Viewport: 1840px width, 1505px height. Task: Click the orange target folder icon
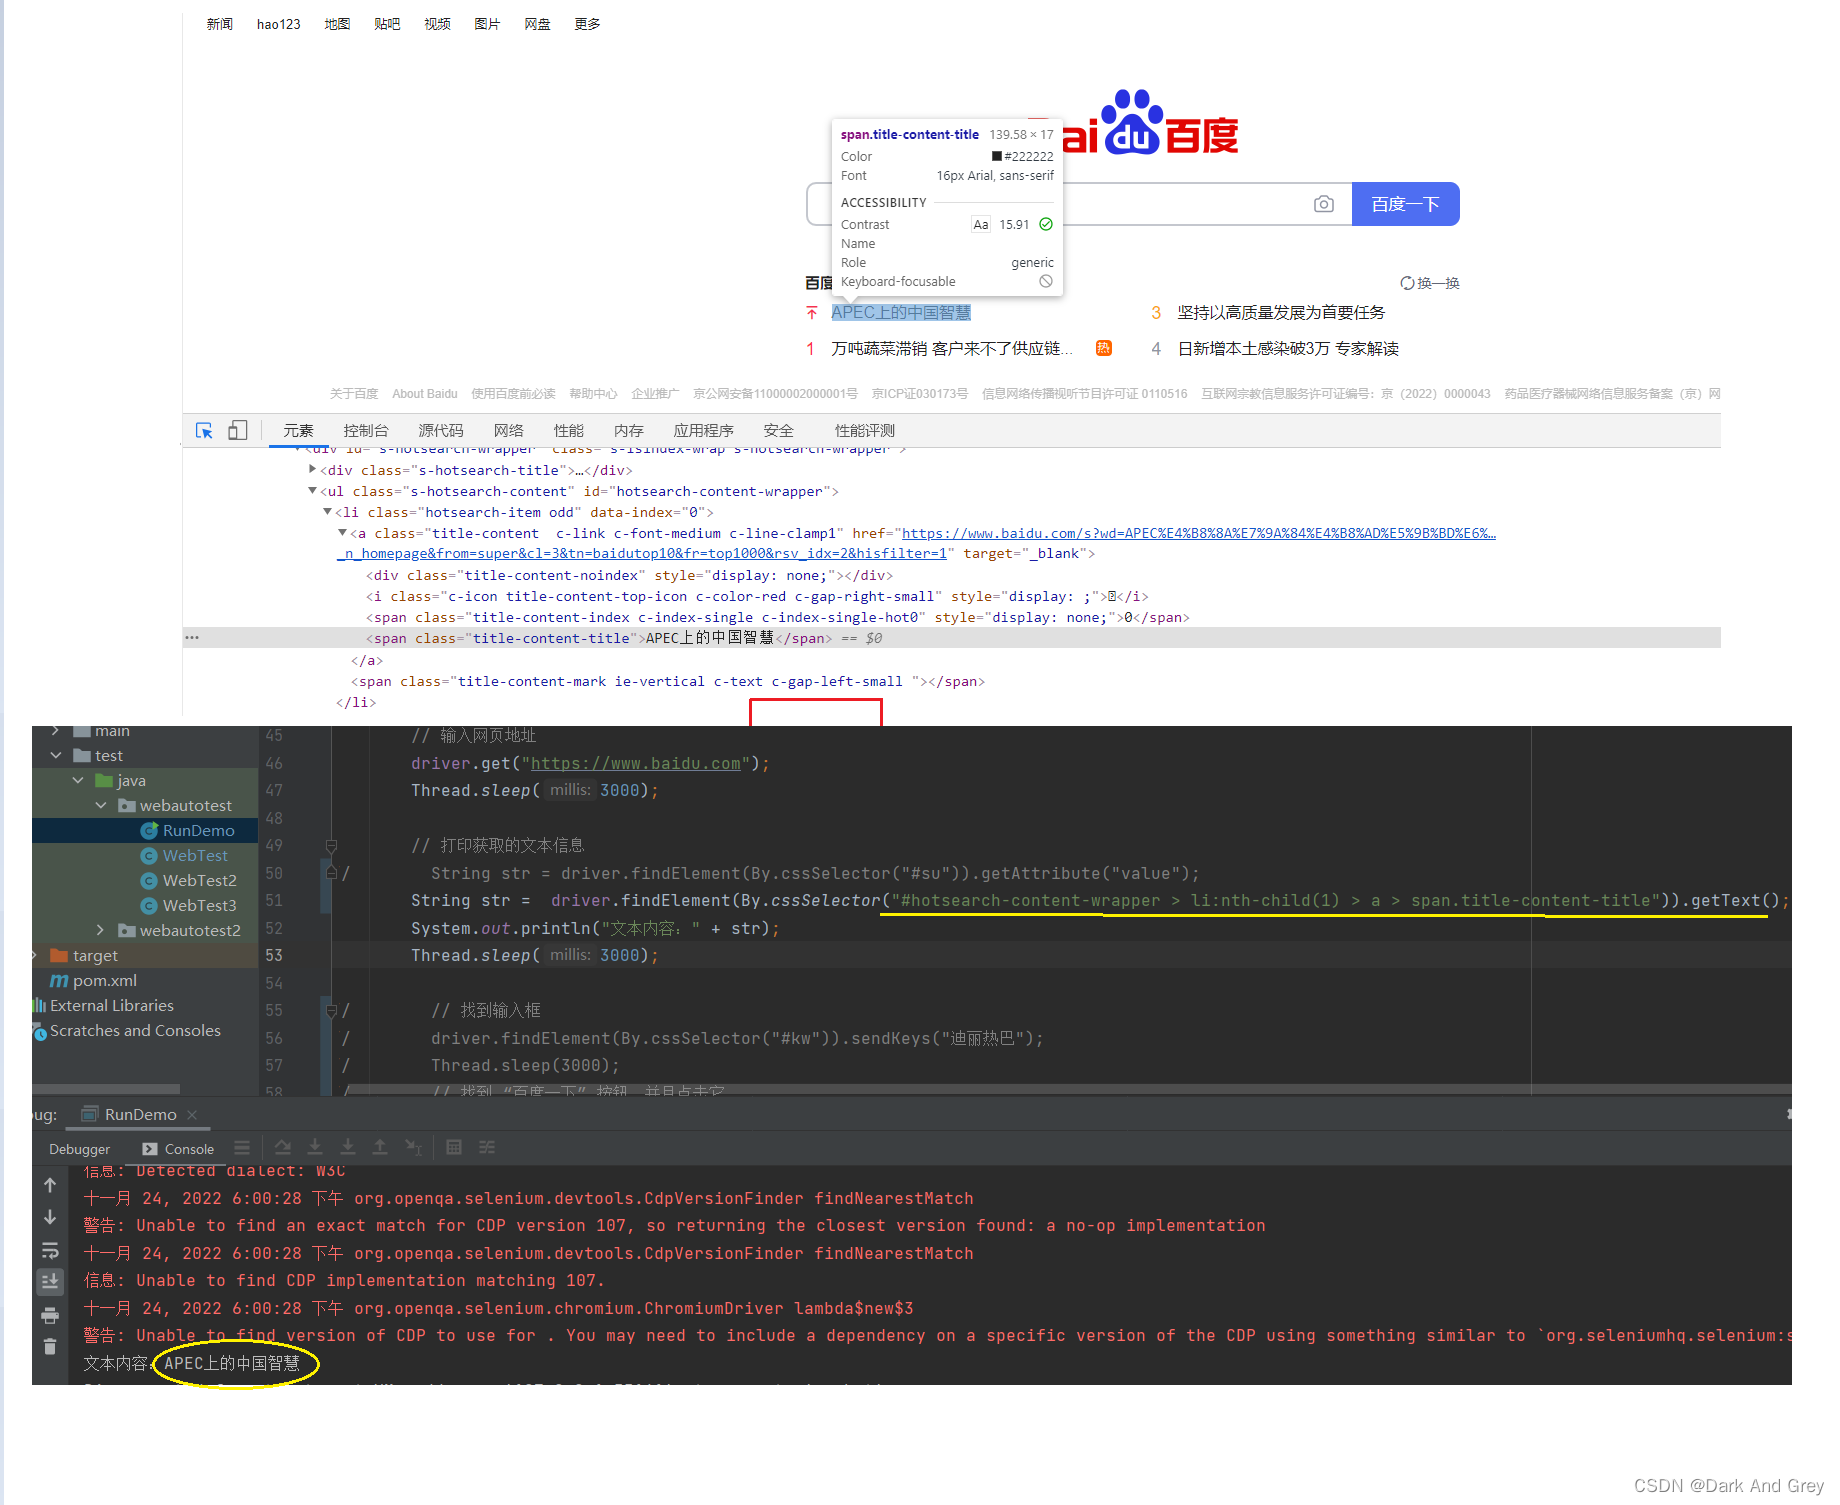59,956
